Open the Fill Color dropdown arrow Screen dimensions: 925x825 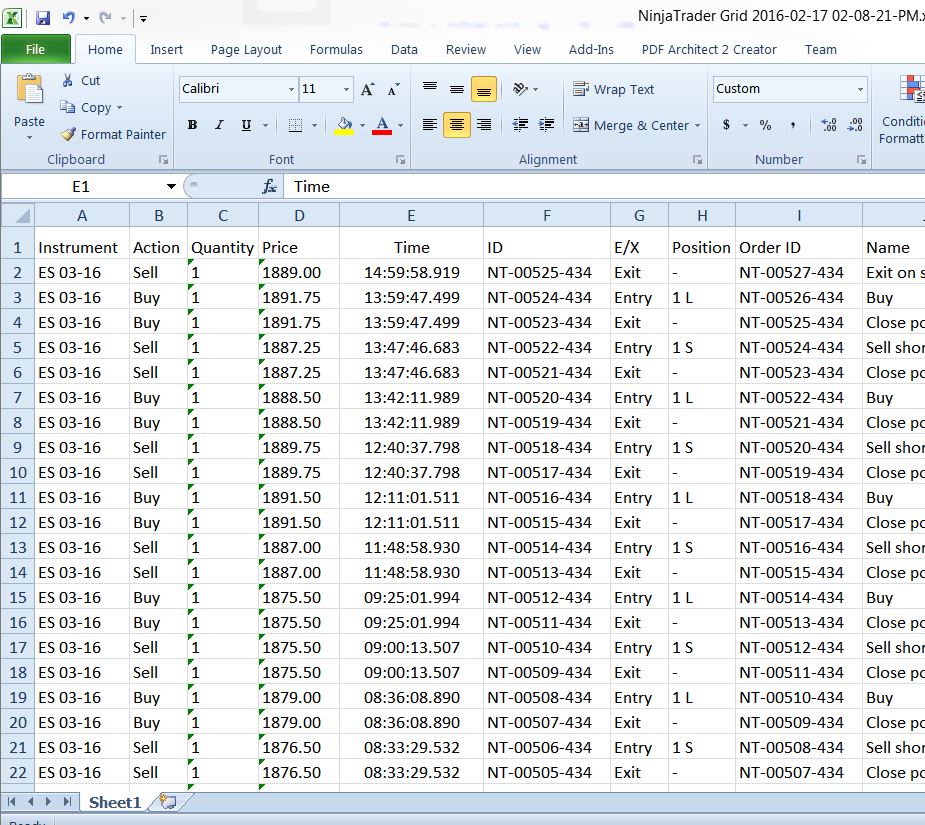(x=362, y=125)
